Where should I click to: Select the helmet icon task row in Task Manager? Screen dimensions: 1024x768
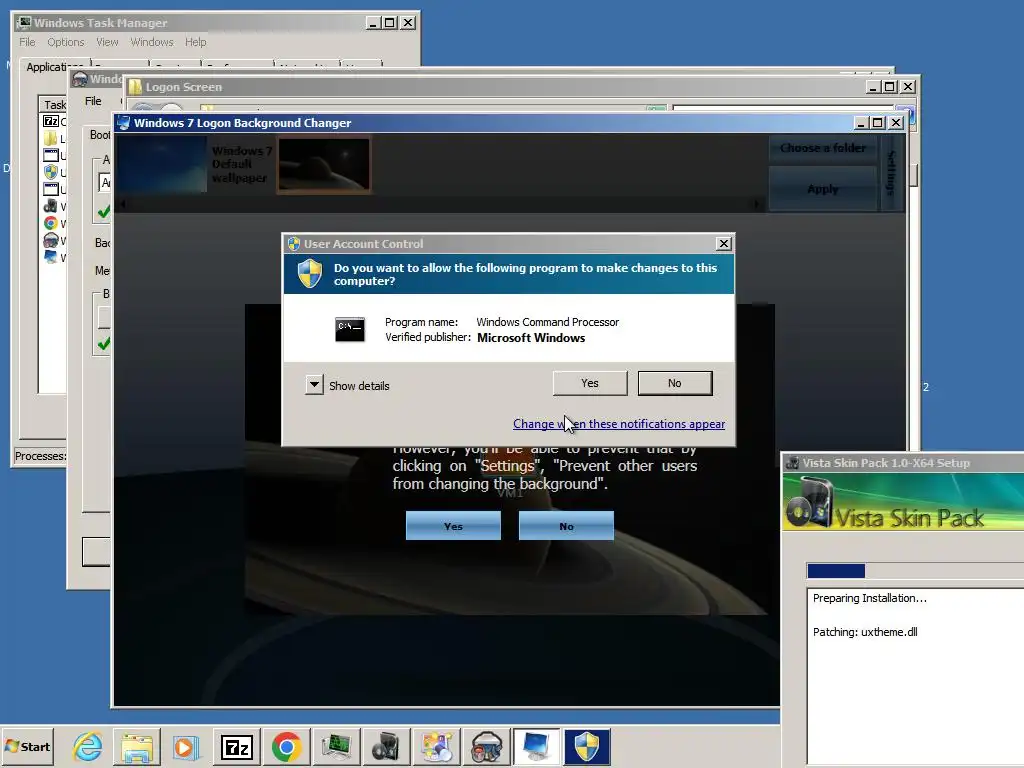54,240
